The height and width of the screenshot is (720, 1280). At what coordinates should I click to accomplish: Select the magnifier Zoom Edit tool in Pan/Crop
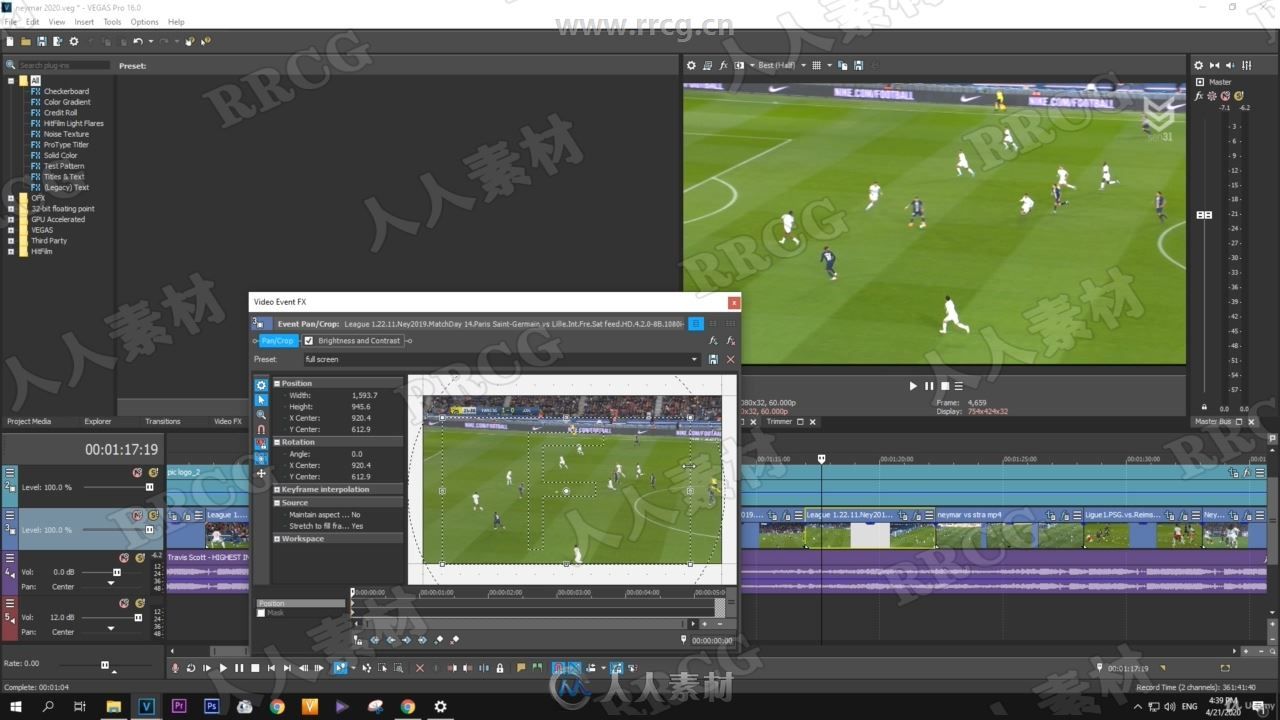coord(261,414)
